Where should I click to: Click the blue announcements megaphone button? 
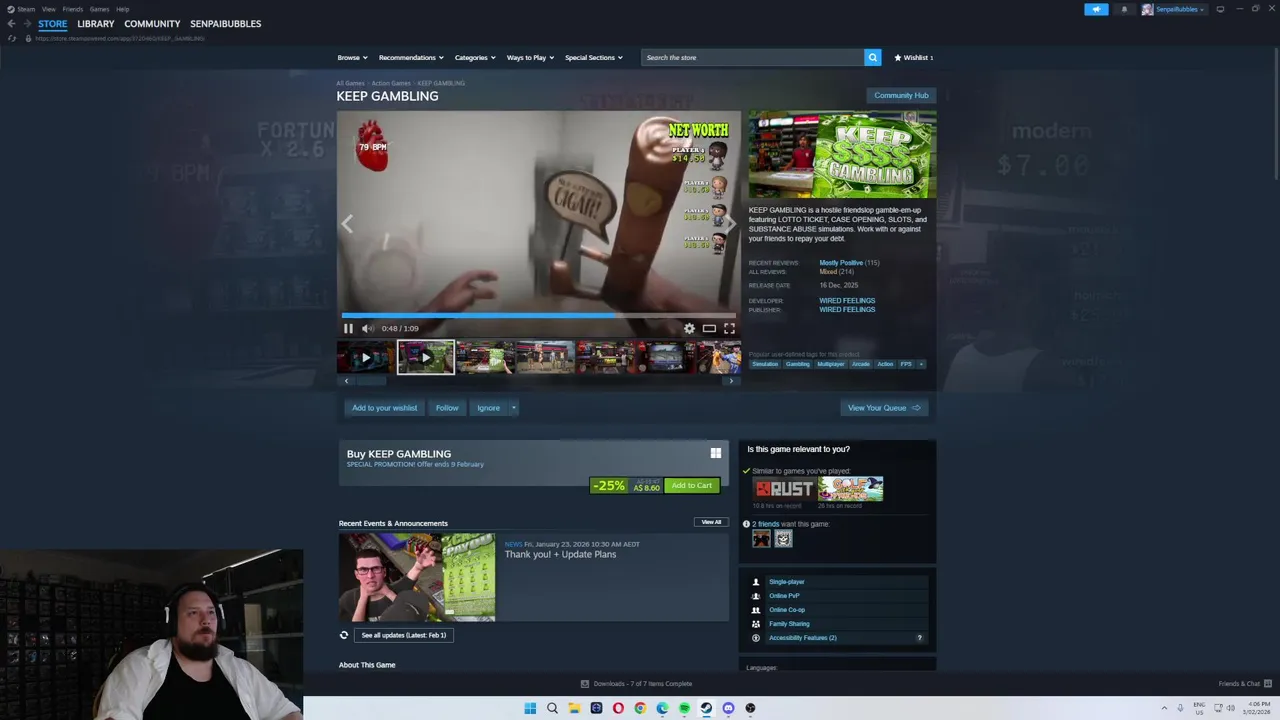point(1096,9)
